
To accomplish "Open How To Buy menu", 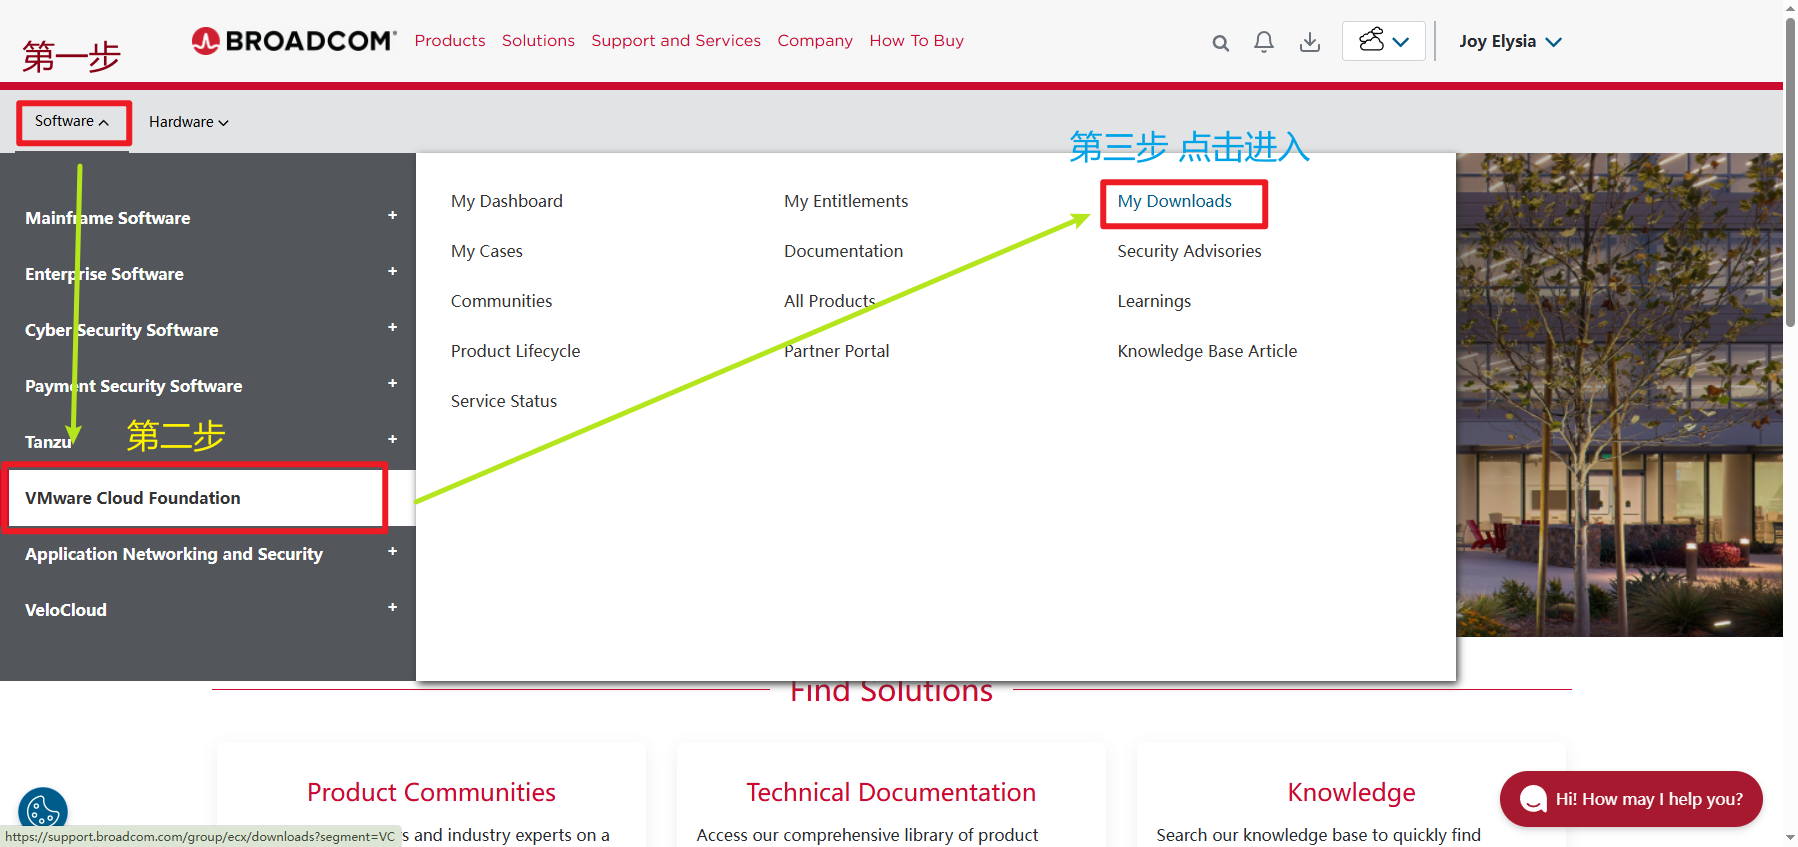I will click(916, 41).
